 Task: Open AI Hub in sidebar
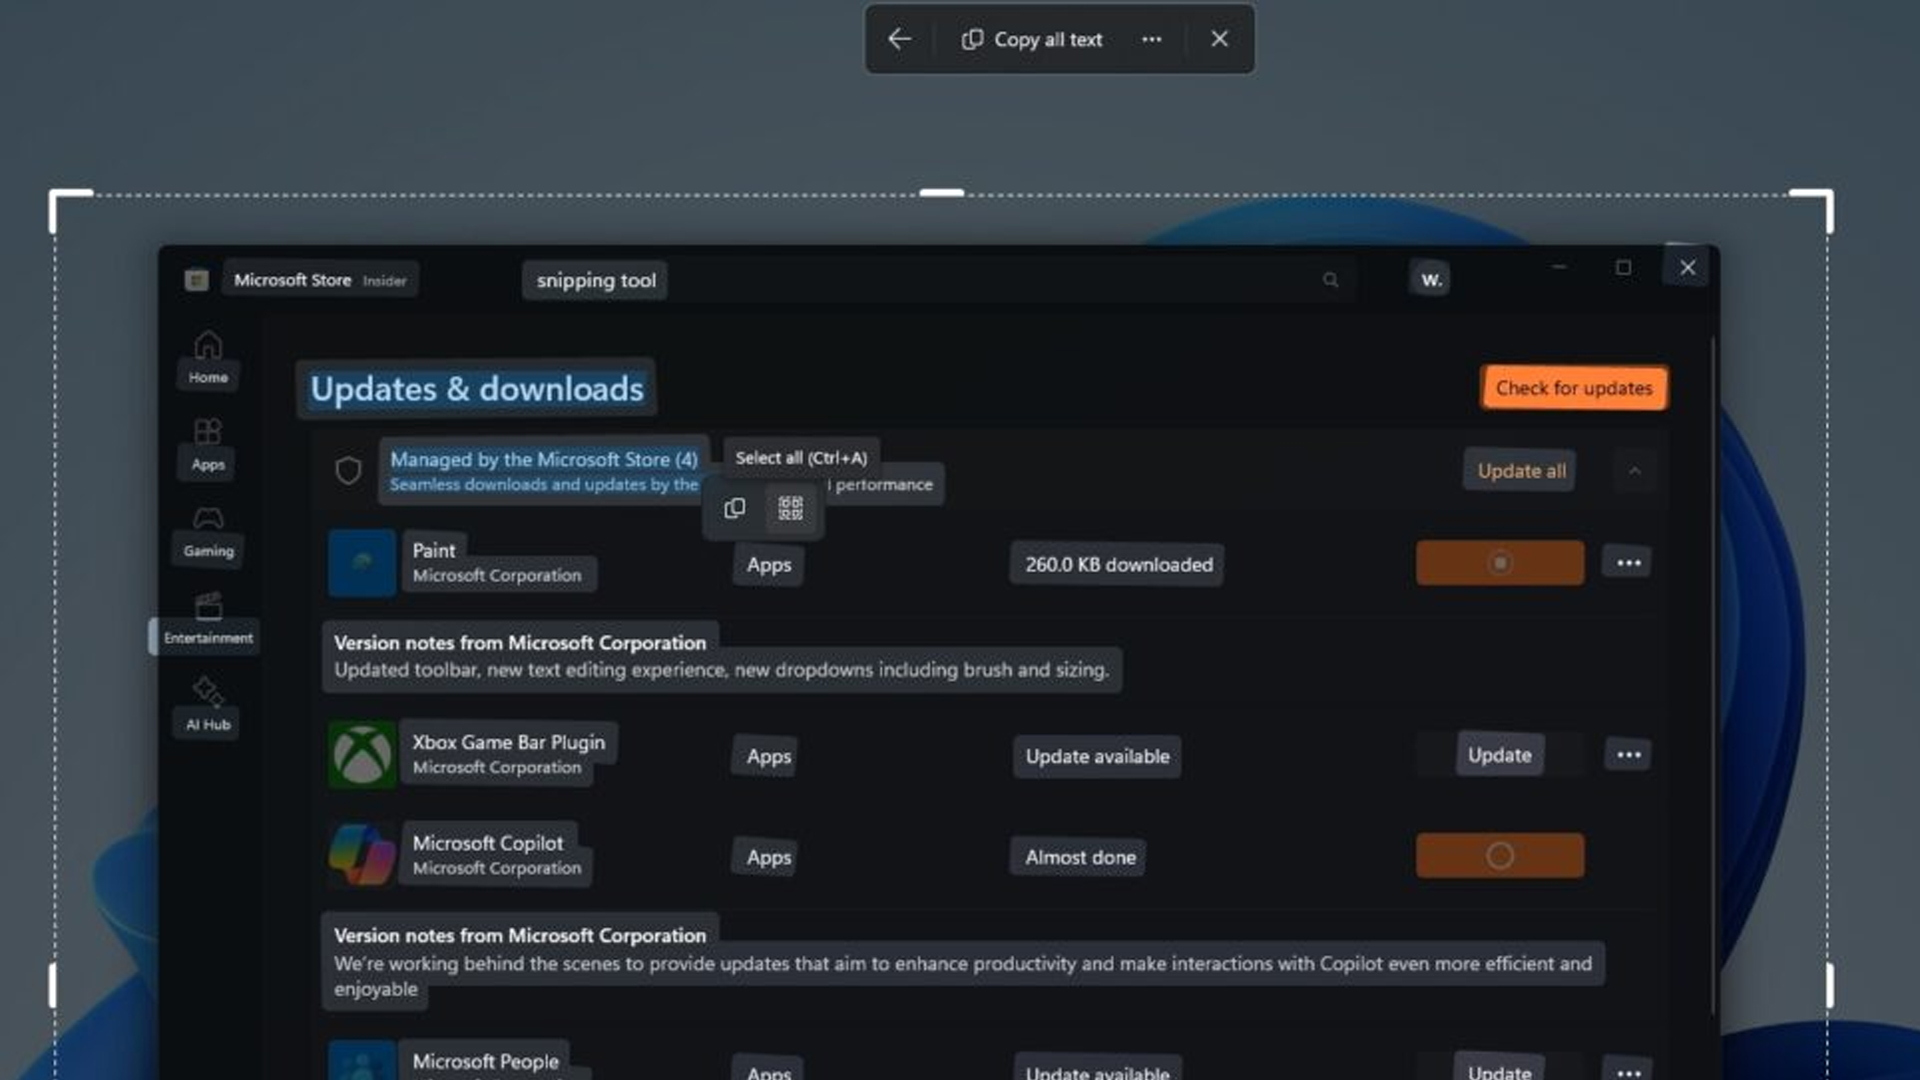coord(208,705)
